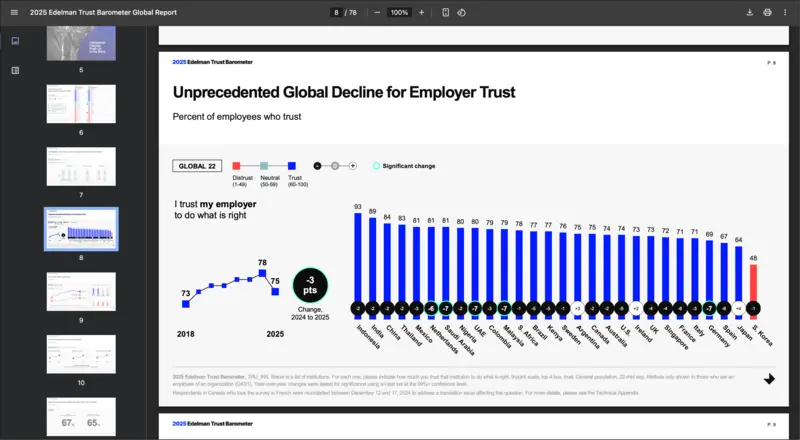Click the zoom in plus button
Image resolution: width=800 pixels, height=440 pixels.
[x=421, y=12]
